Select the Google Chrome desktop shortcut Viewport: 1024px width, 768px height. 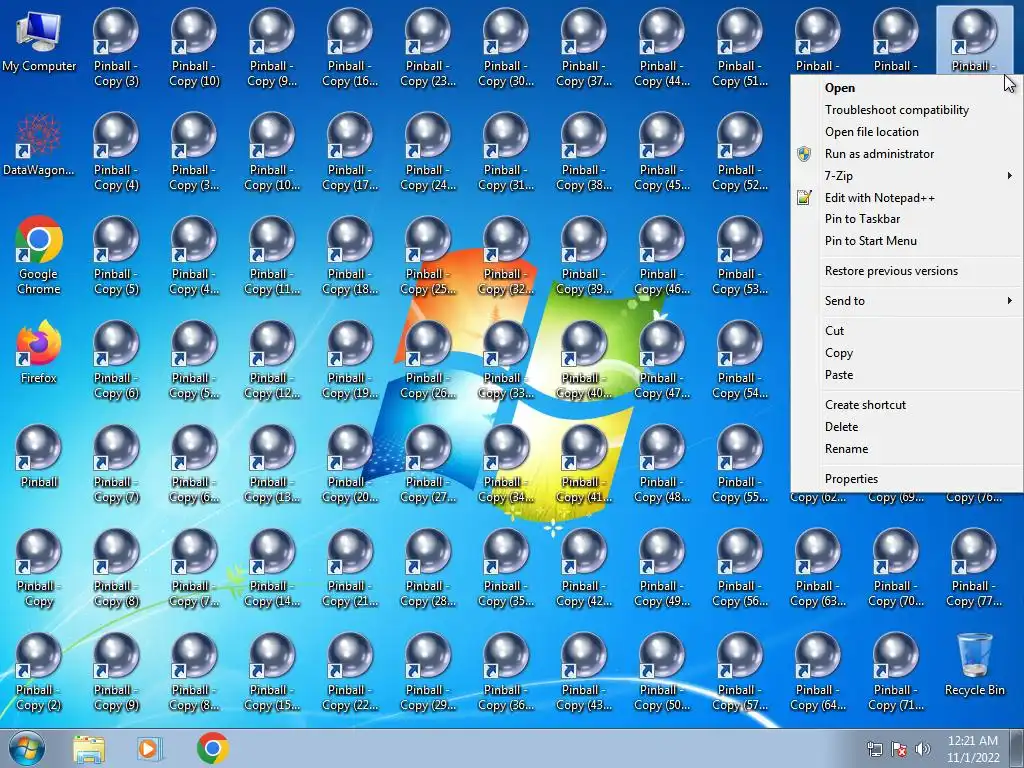click(39, 255)
